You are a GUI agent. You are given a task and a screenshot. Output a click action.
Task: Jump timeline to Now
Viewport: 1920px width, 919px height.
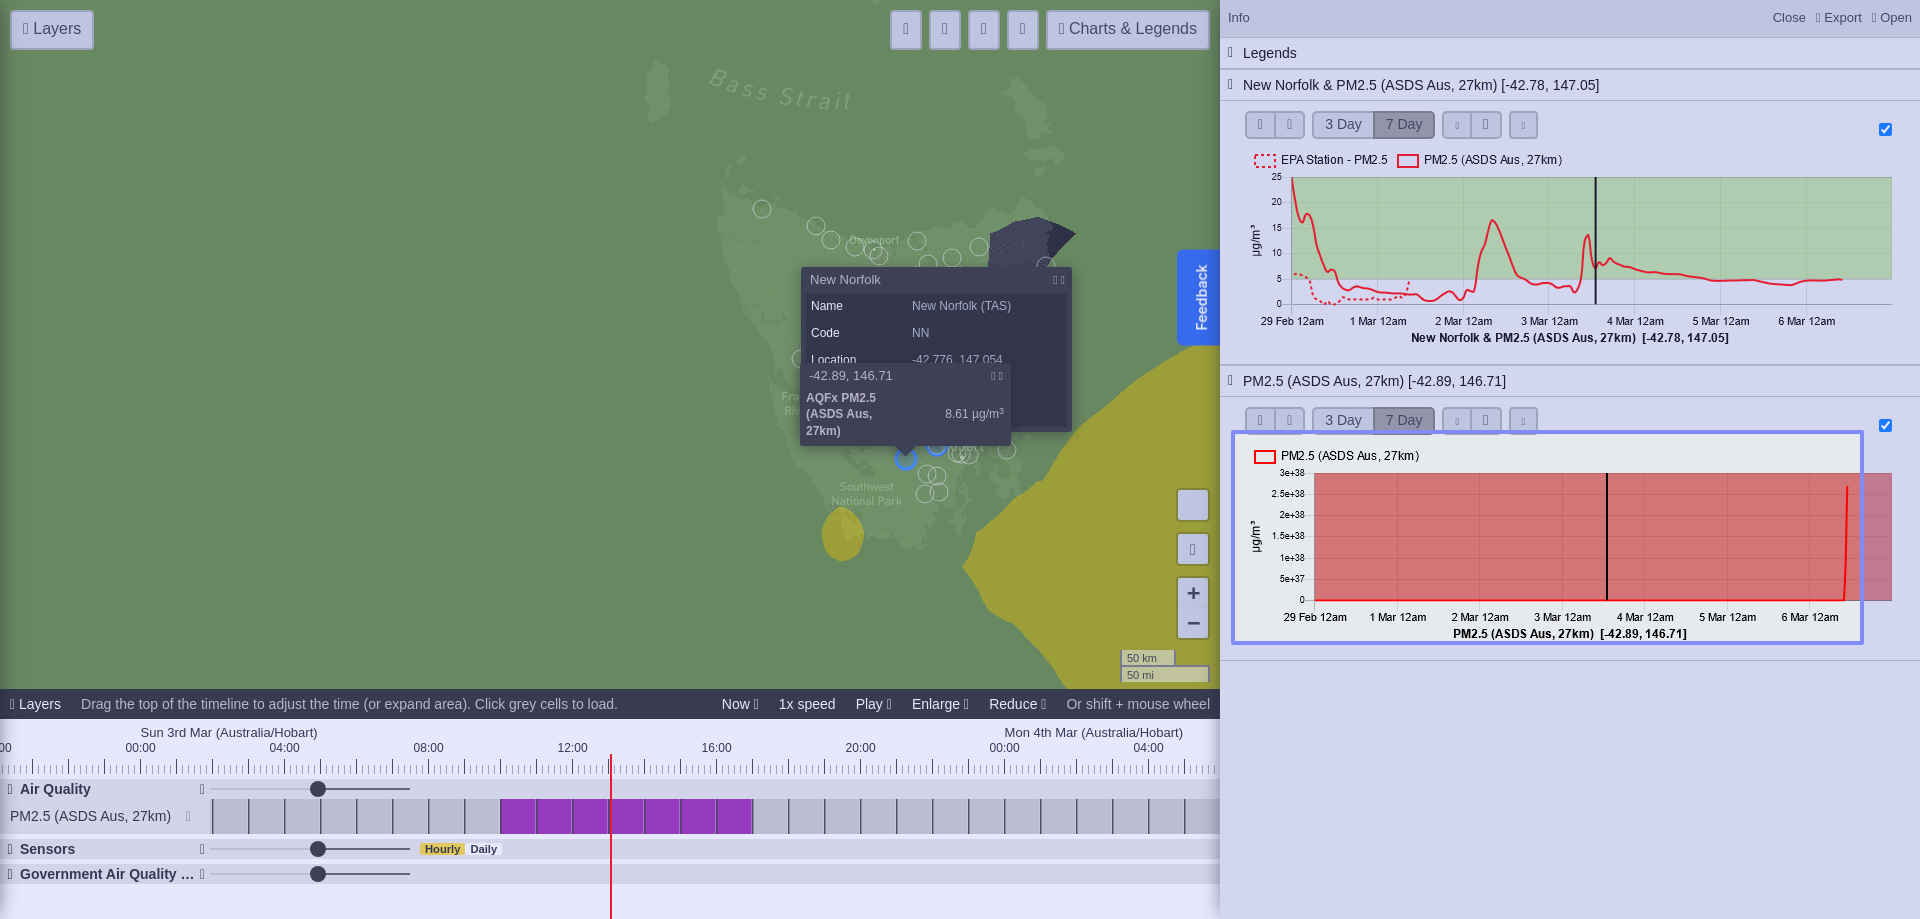740,704
